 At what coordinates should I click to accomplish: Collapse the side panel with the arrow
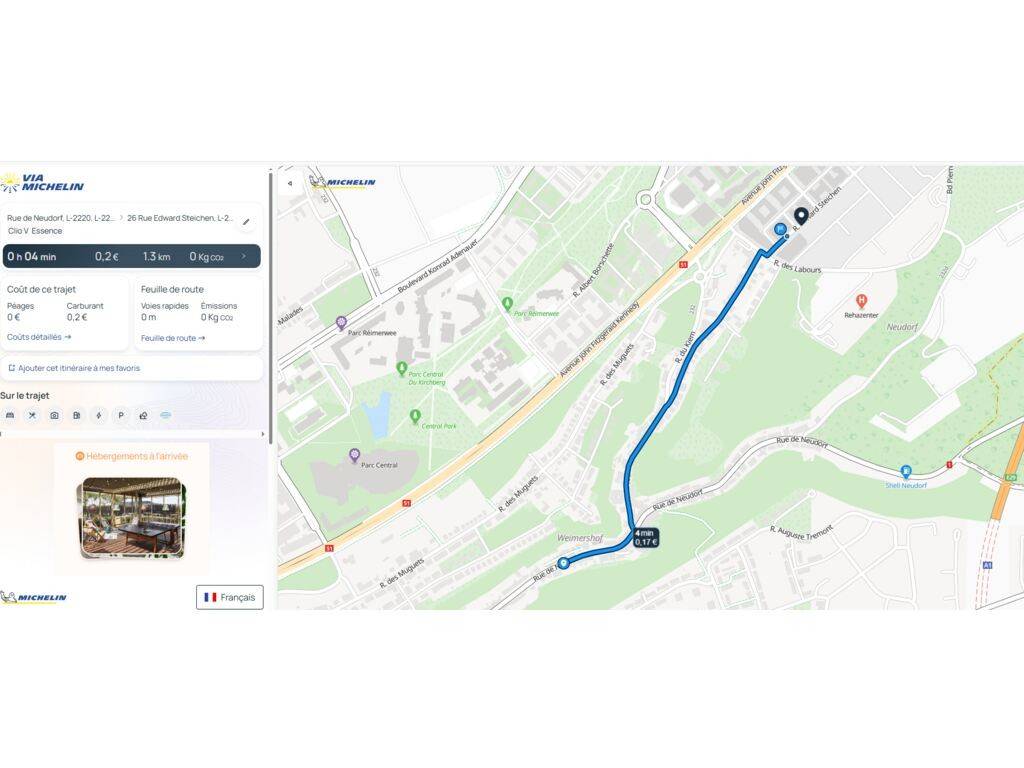coord(290,184)
